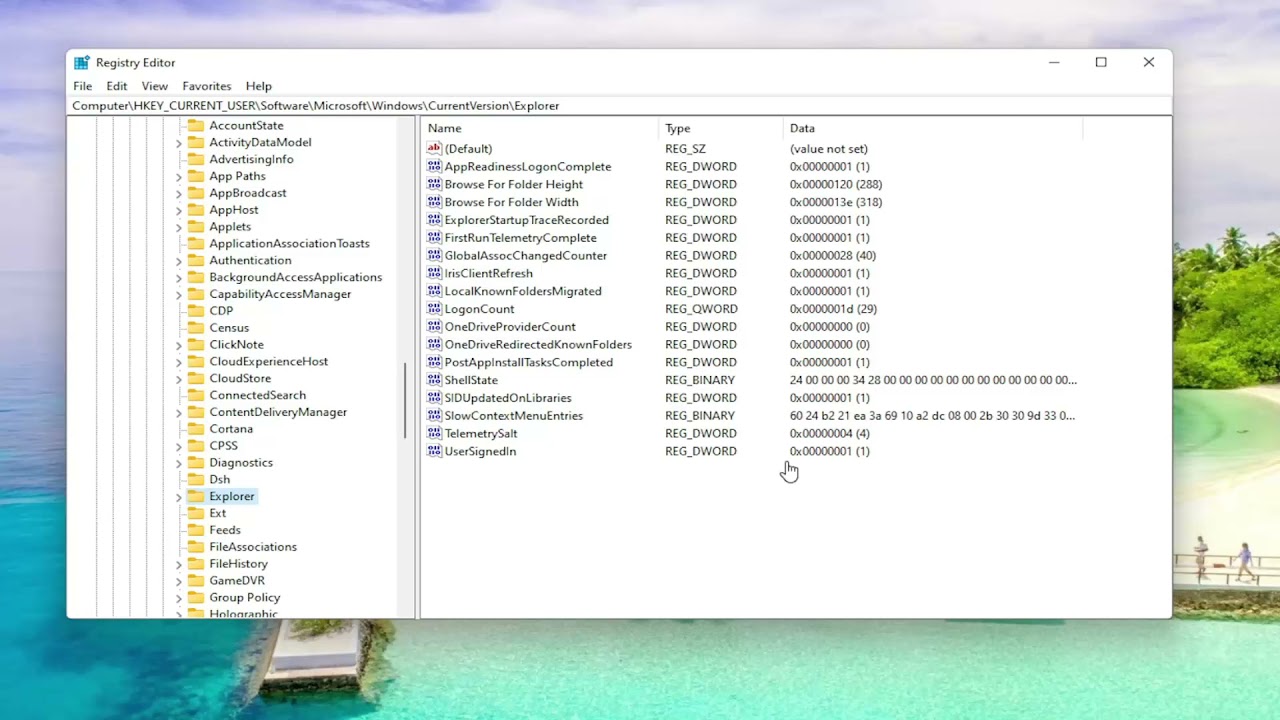Click the REG_QWORD type cell
The width and height of the screenshot is (1280, 720).
(x=701, y=309)
